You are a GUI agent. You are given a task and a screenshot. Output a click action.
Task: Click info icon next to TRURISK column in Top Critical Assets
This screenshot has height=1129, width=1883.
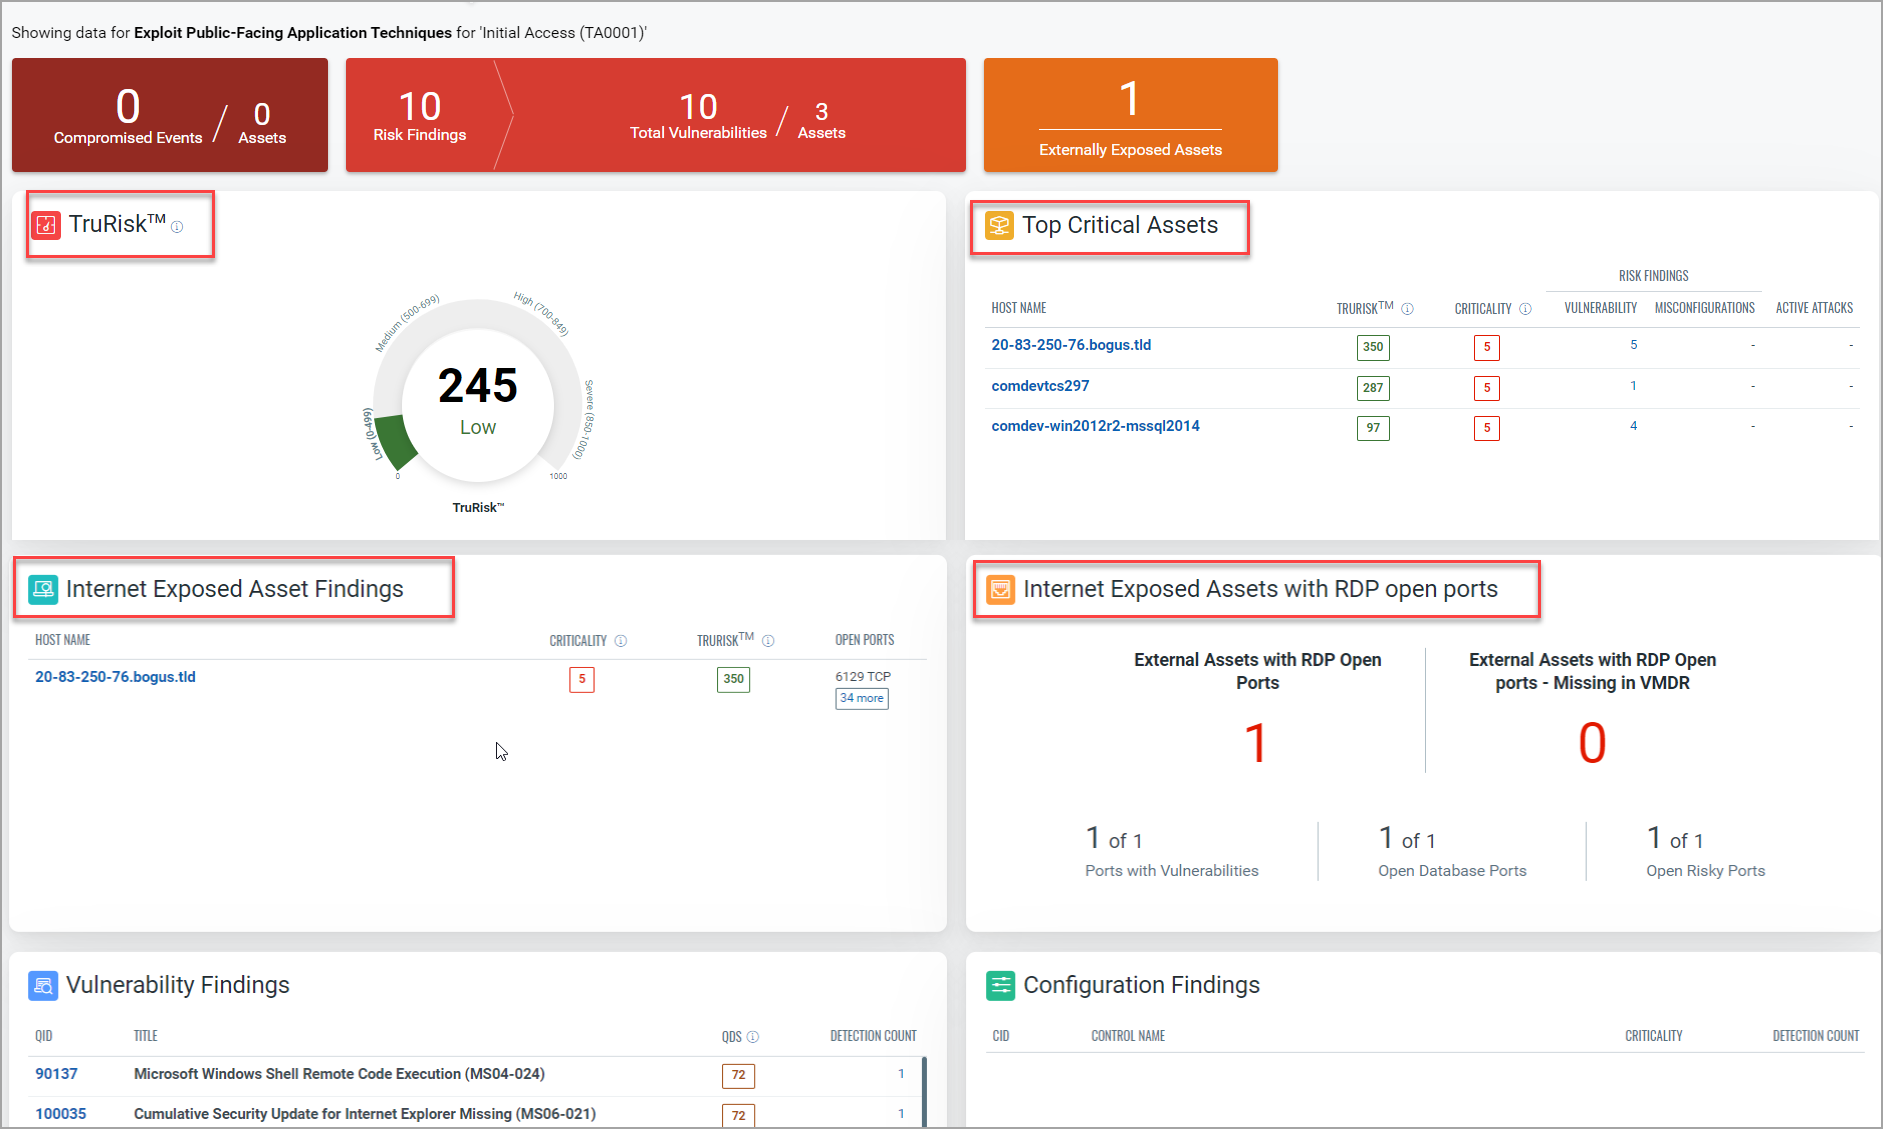click(1407, 309)
